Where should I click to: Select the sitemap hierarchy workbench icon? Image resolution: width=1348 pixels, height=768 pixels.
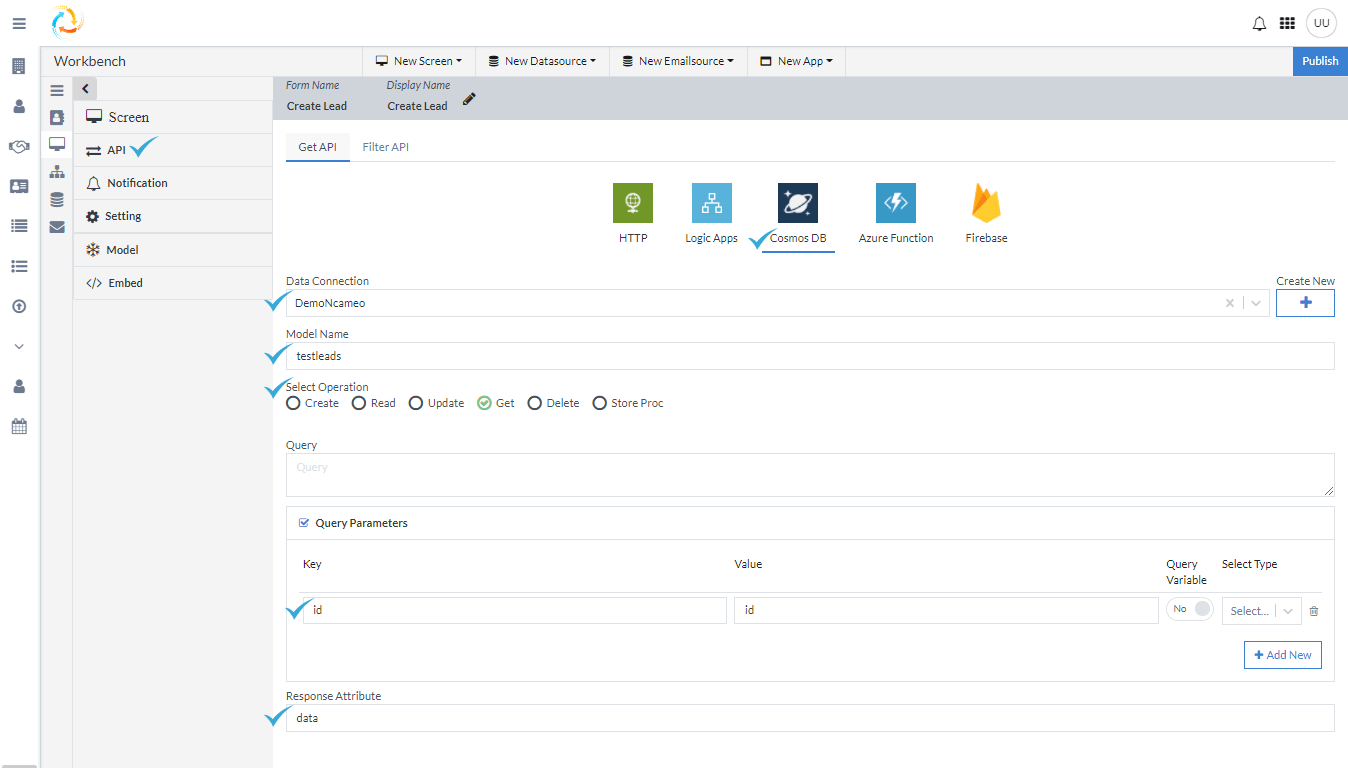coord(57,172)
